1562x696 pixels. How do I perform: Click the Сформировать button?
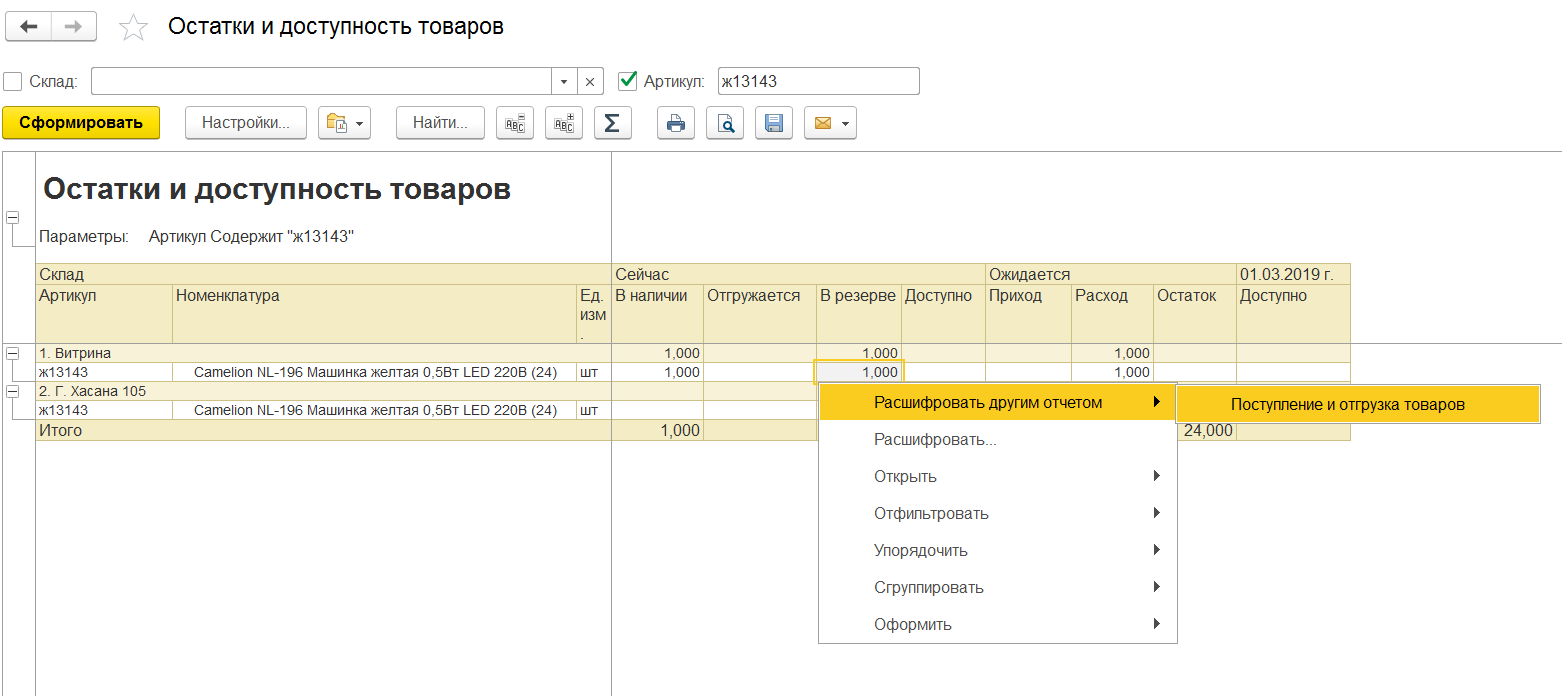[81, 123]
